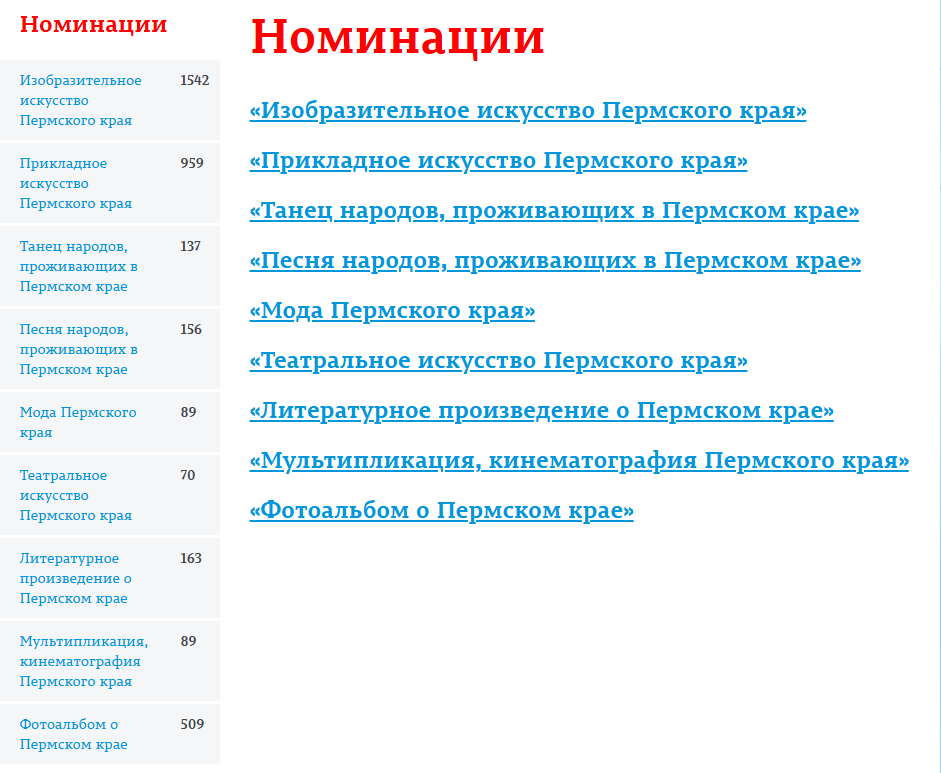
Task: Choose sidebar item Фотоальбом with 509 entries
Action: pos(73,734)
